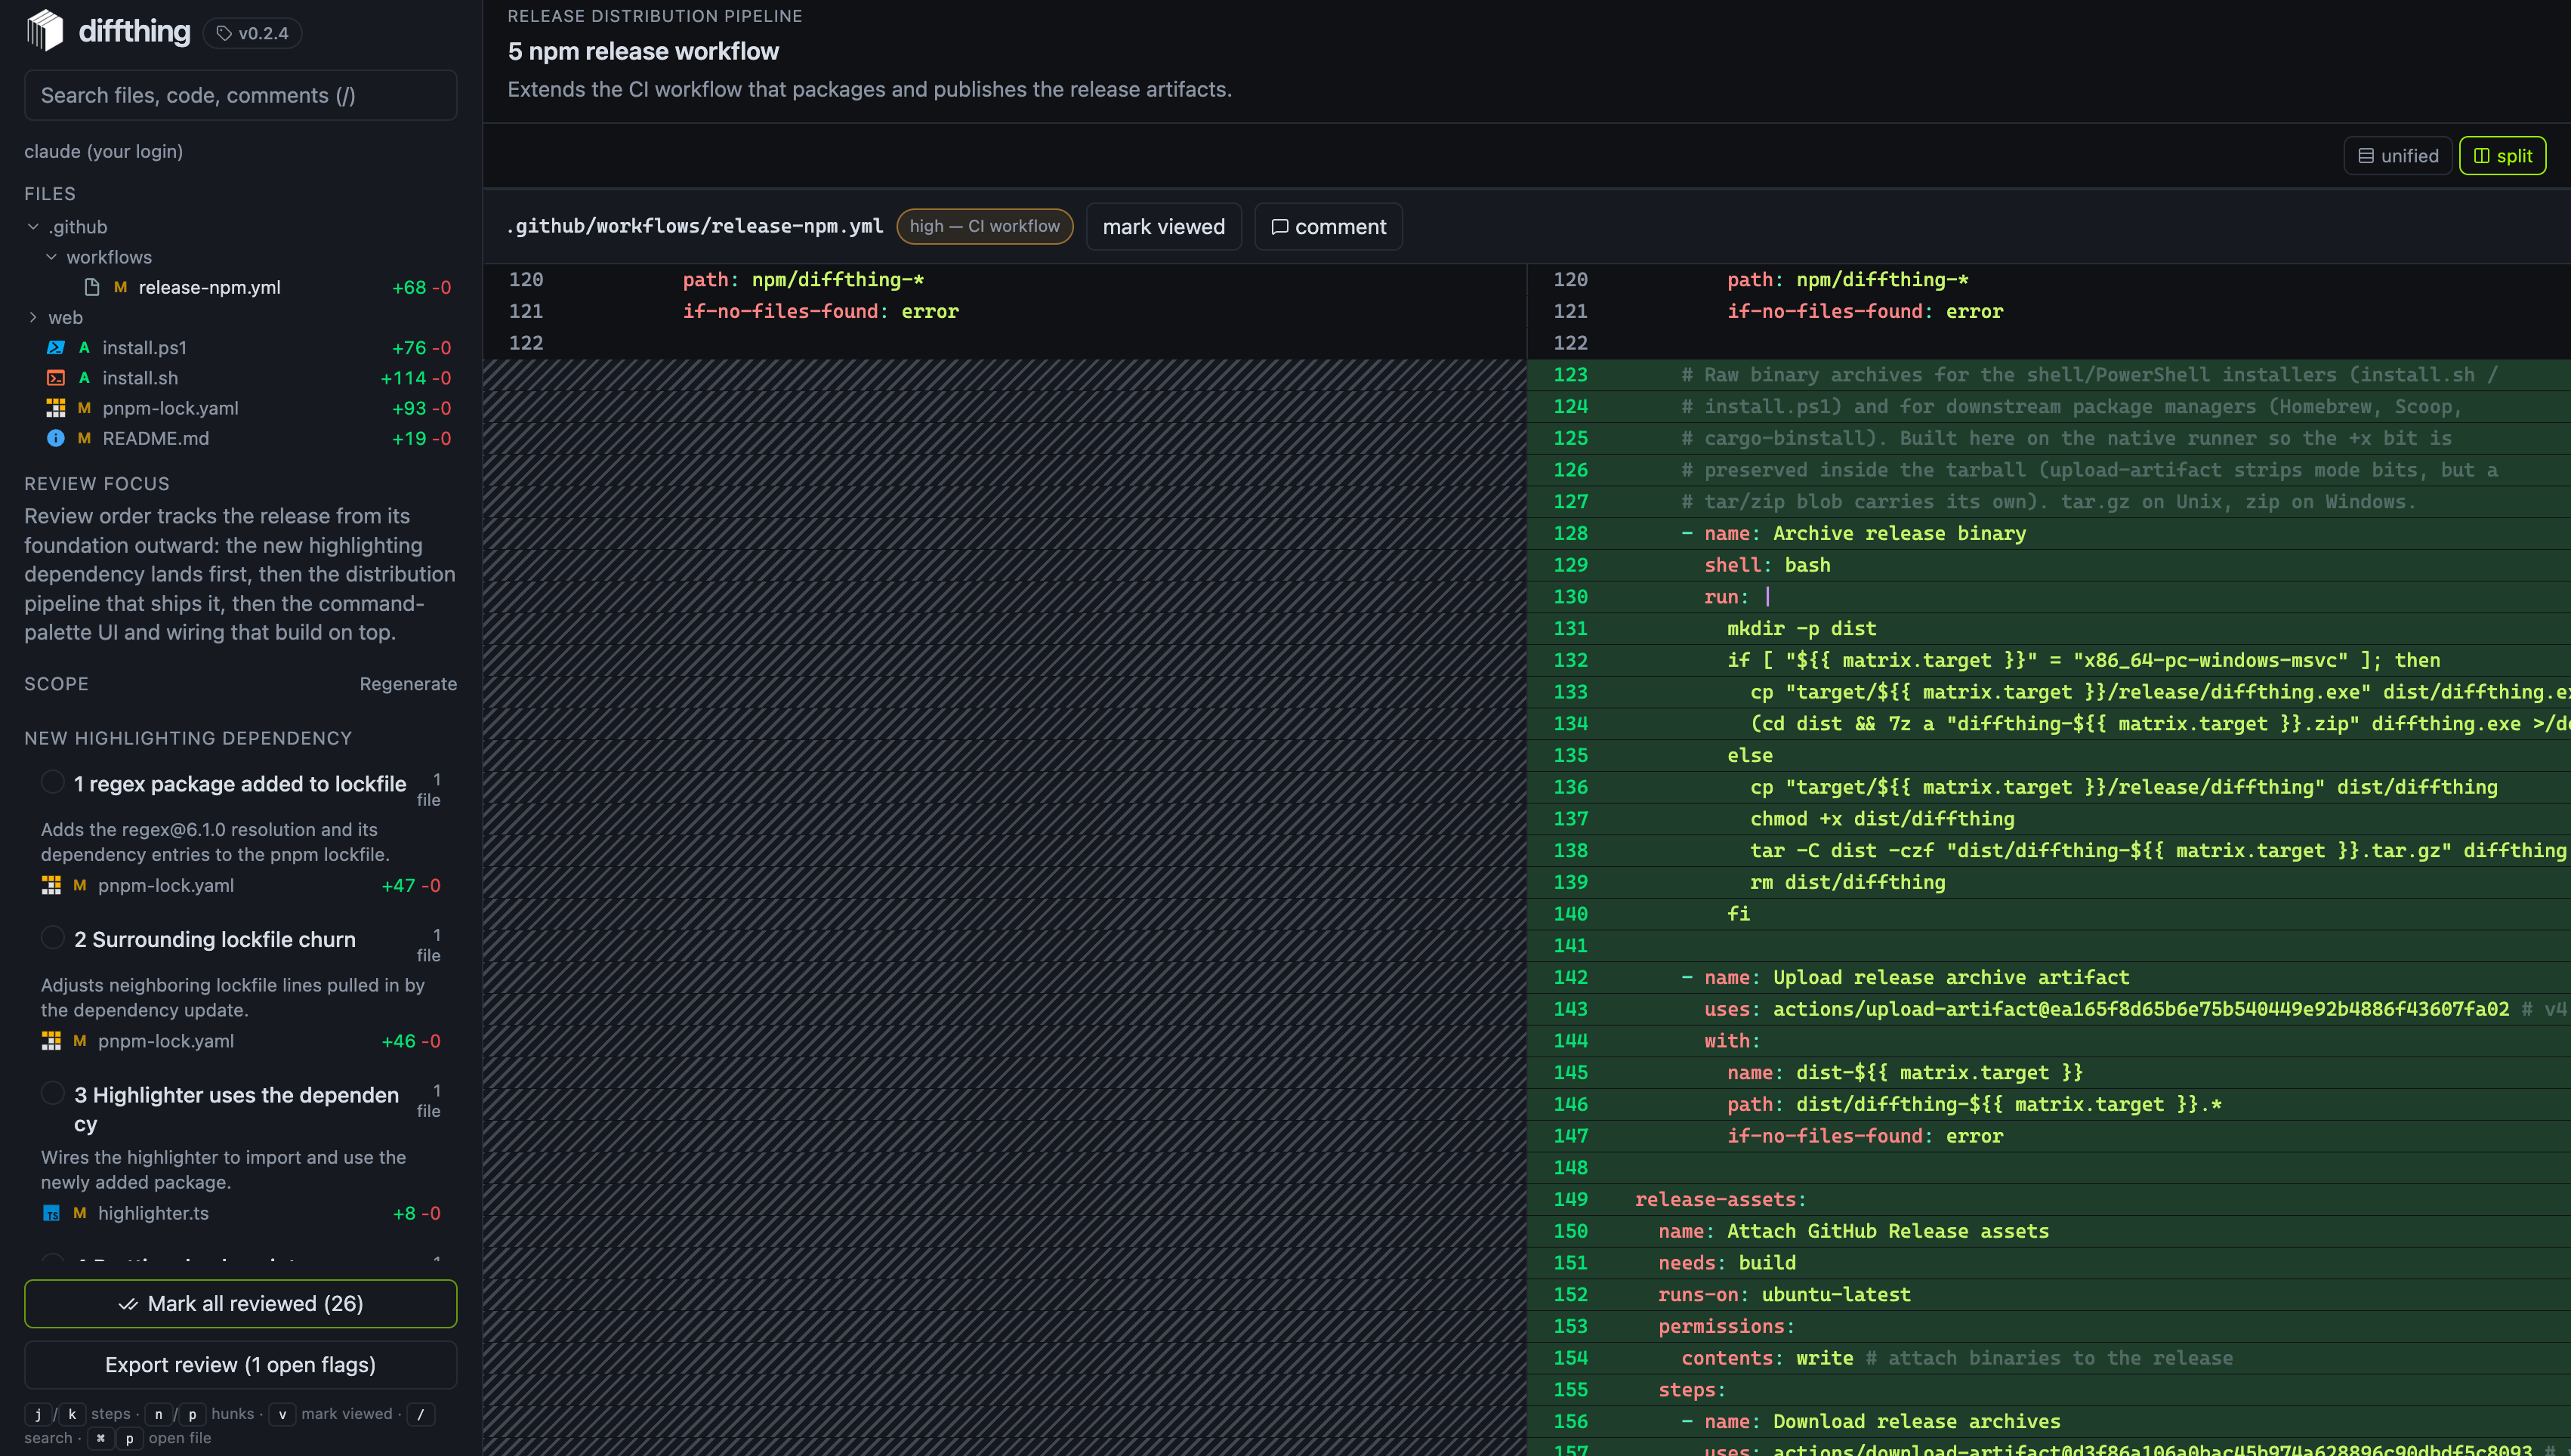Click the TypeScript icon beside highlighter.ts
This screenshot has height=1456, width=2571.
click(51, 1213)
